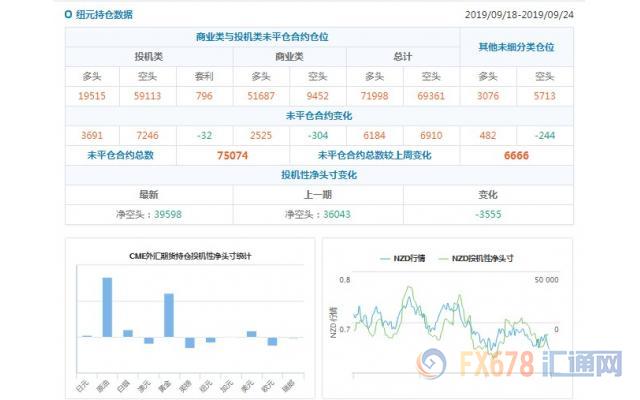The height and width of the screenshot is (400, 640).
Task: Select the value 3076
Action: [x=488, y=96]
